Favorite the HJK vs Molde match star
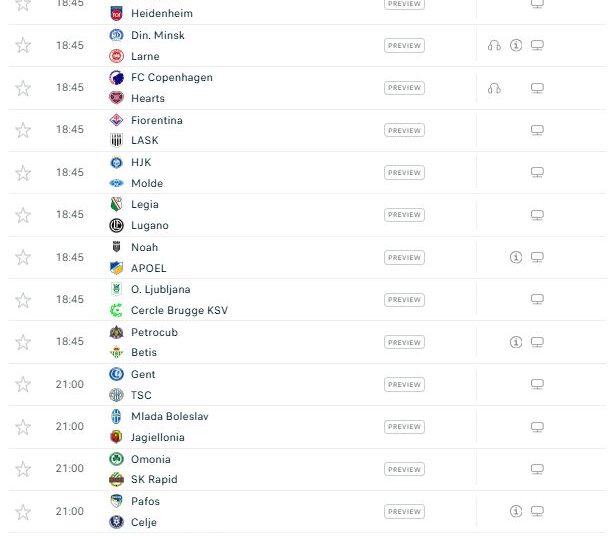The height and width of the screenshot is (536, 616). [23, 173]
